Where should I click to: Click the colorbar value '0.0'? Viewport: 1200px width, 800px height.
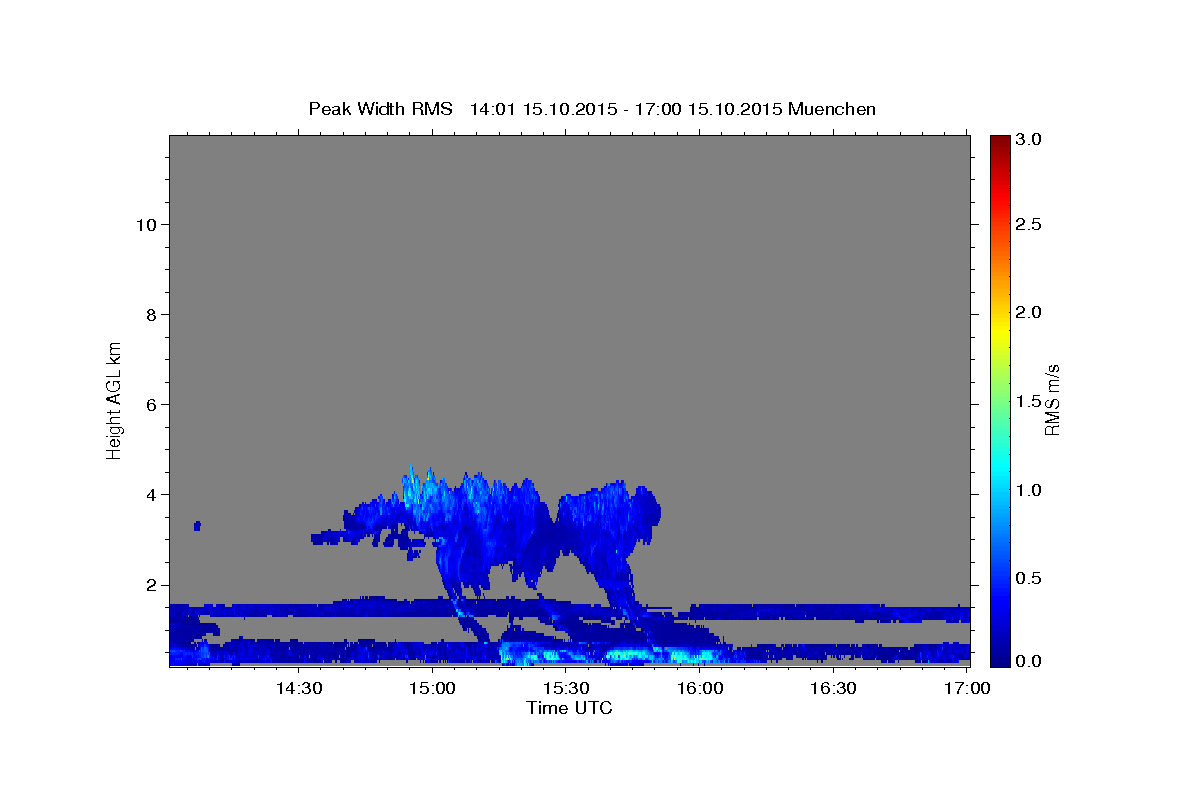[1030, 661]
